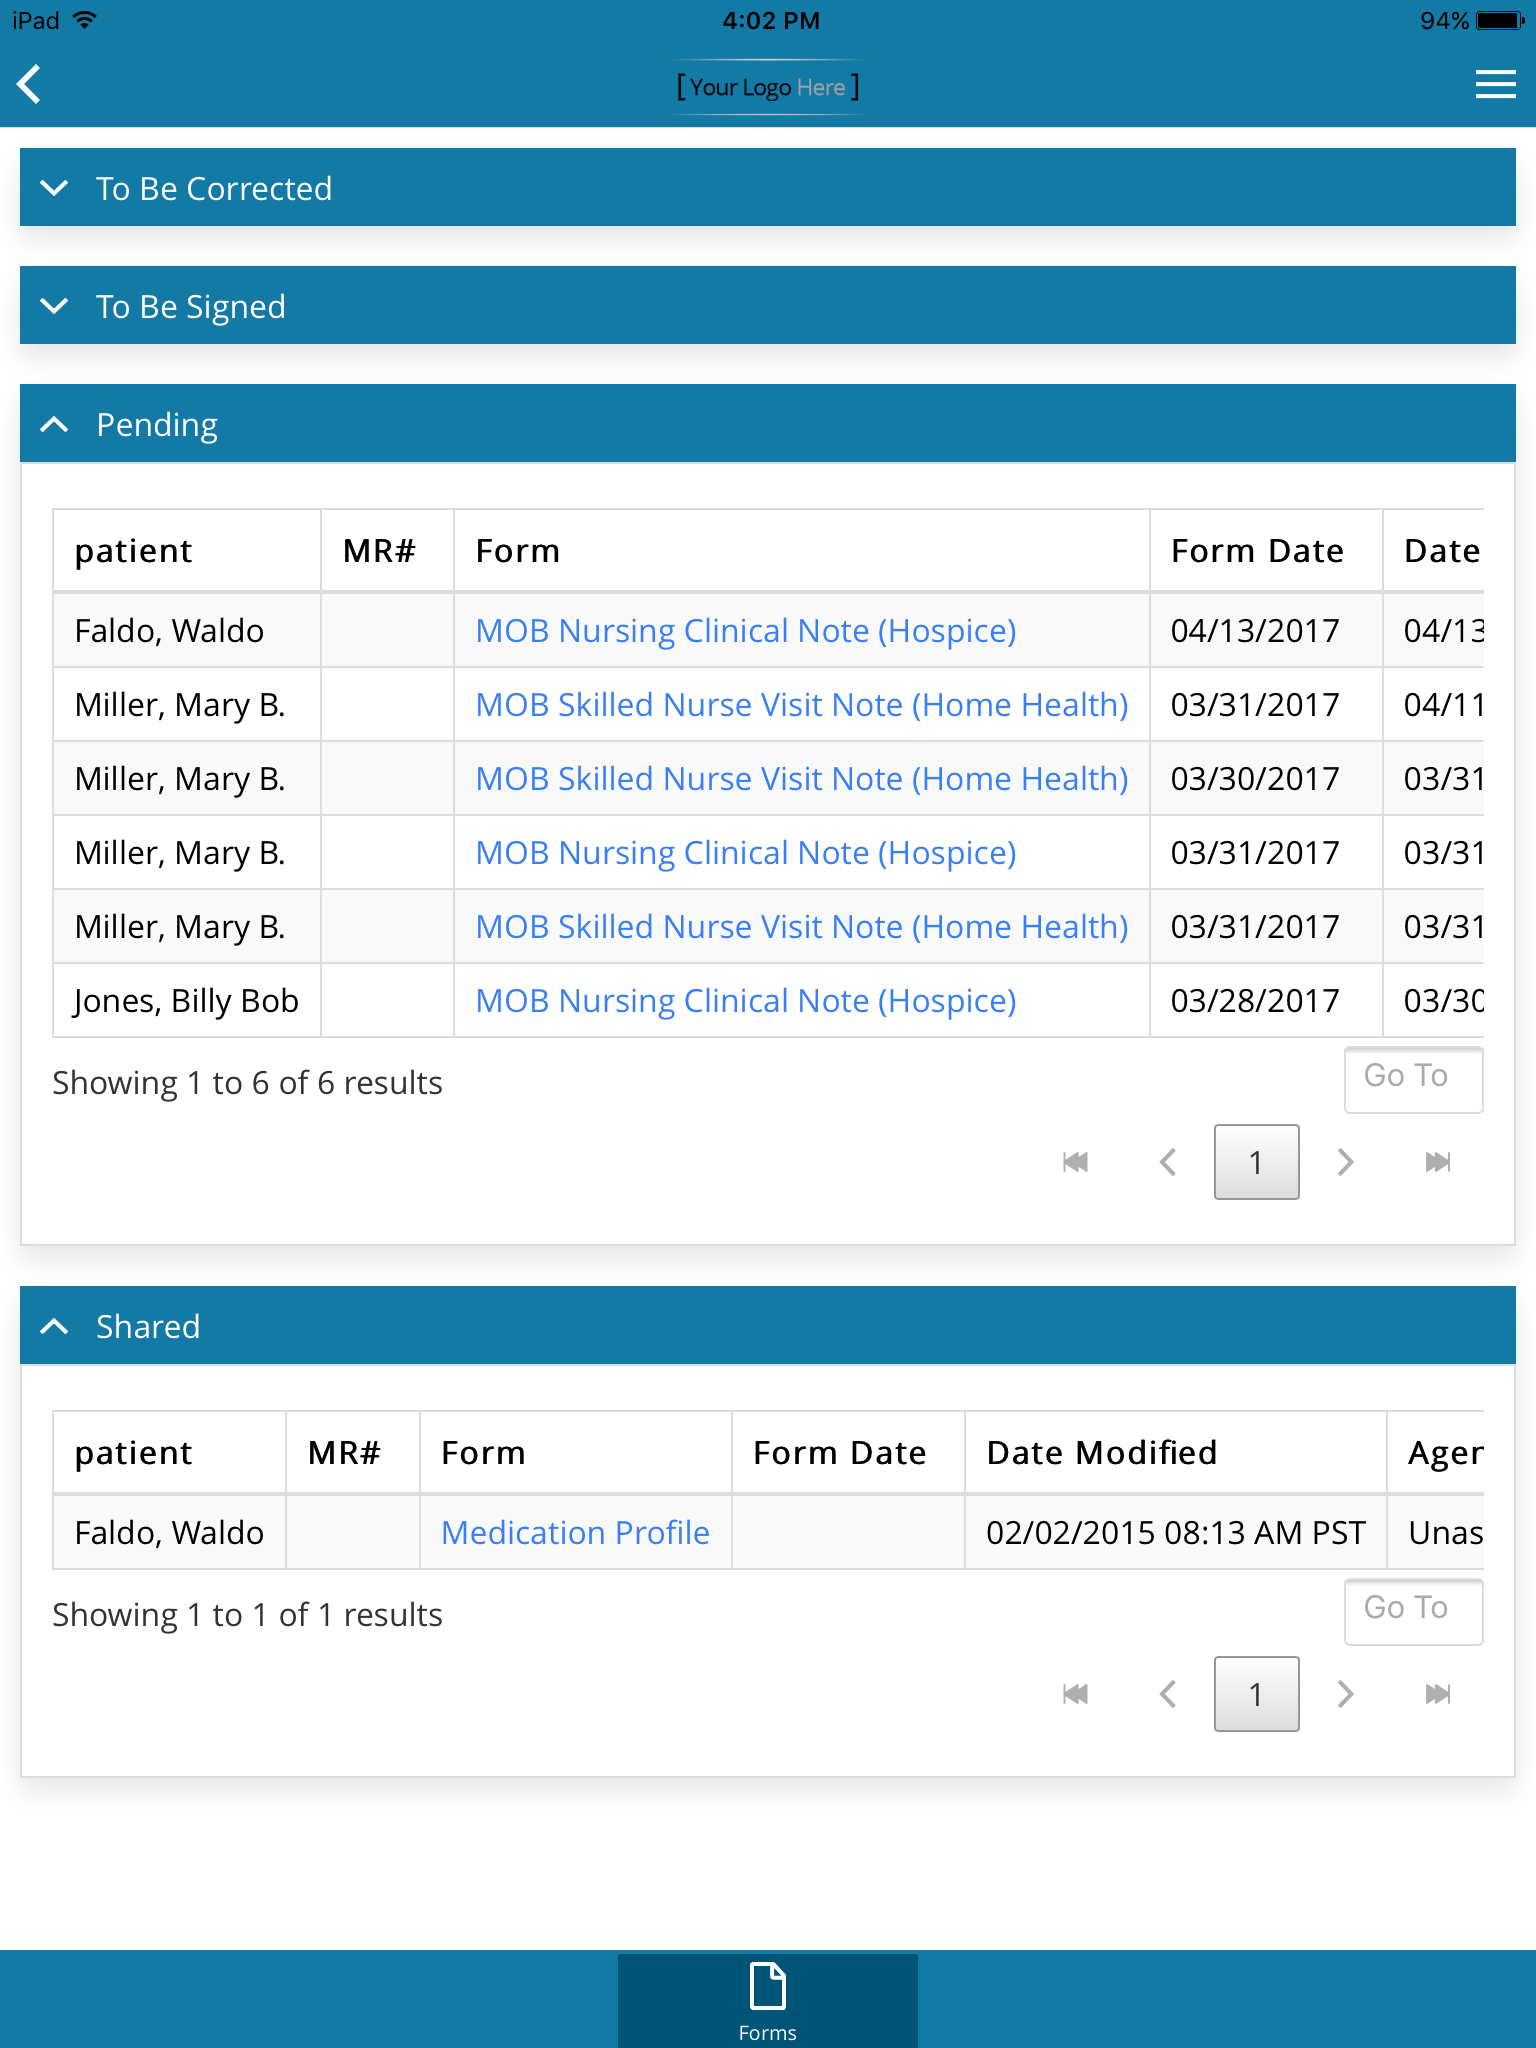Jump to first page in Pending
Image resolution: width=1536 pixels, height=2048 pixels.
(1075, 1162)
